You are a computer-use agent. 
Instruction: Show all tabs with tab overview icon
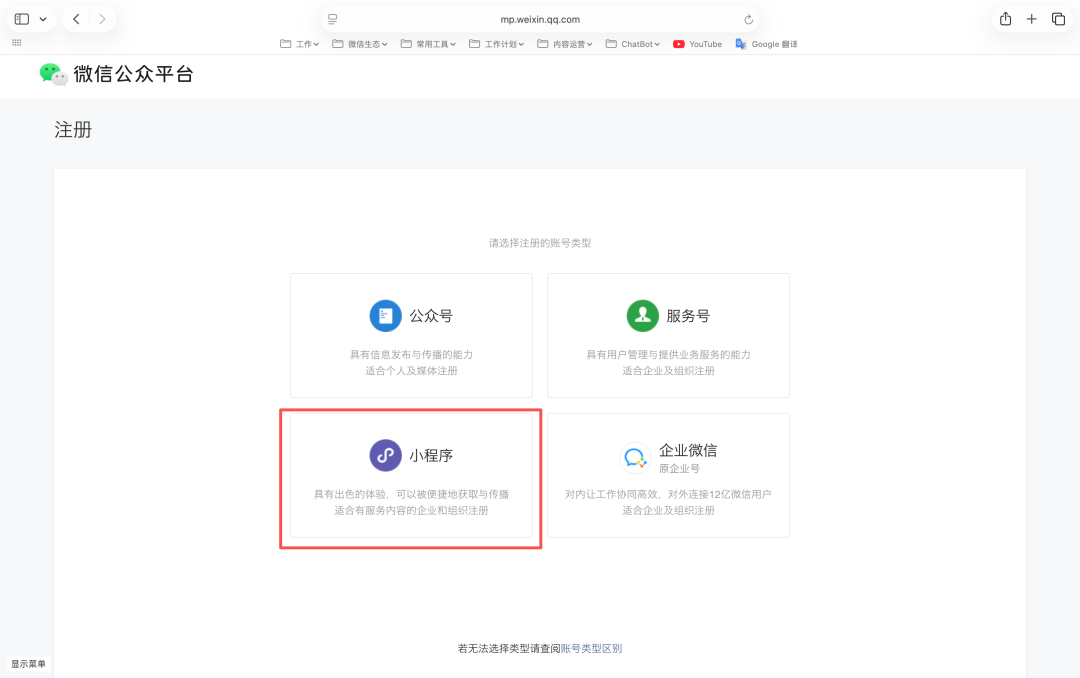tap(1058, 18)
